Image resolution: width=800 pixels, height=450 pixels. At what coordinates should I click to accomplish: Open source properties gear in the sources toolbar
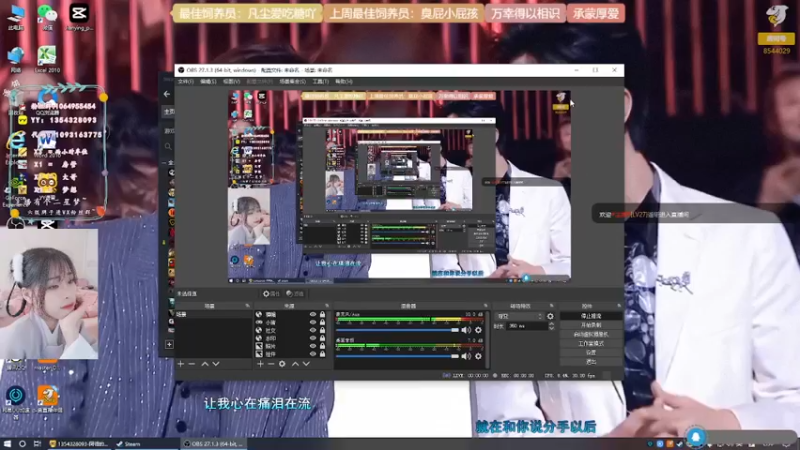coord(282,364)
